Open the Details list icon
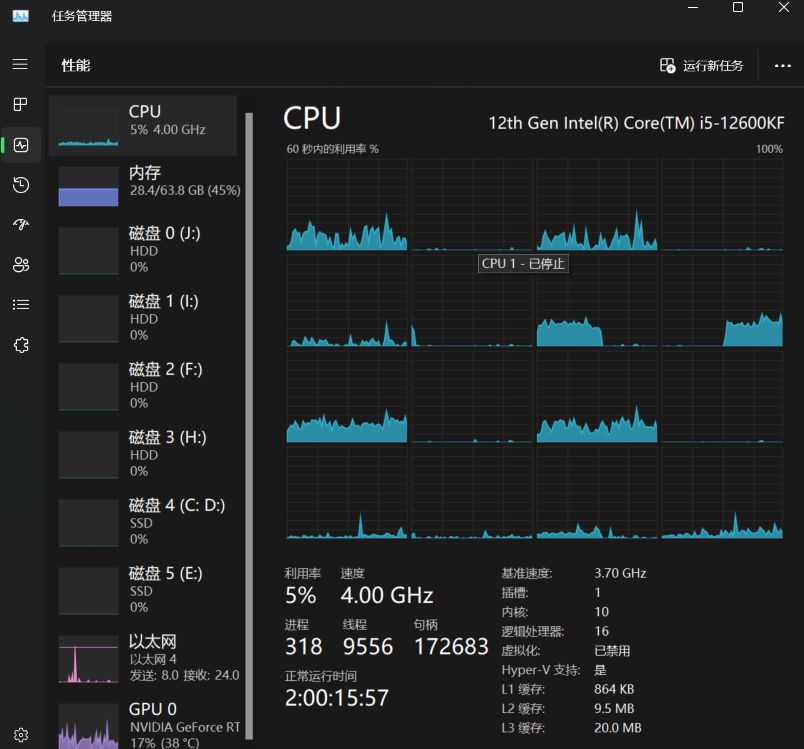The image size is (804, 749). point(21,305)
